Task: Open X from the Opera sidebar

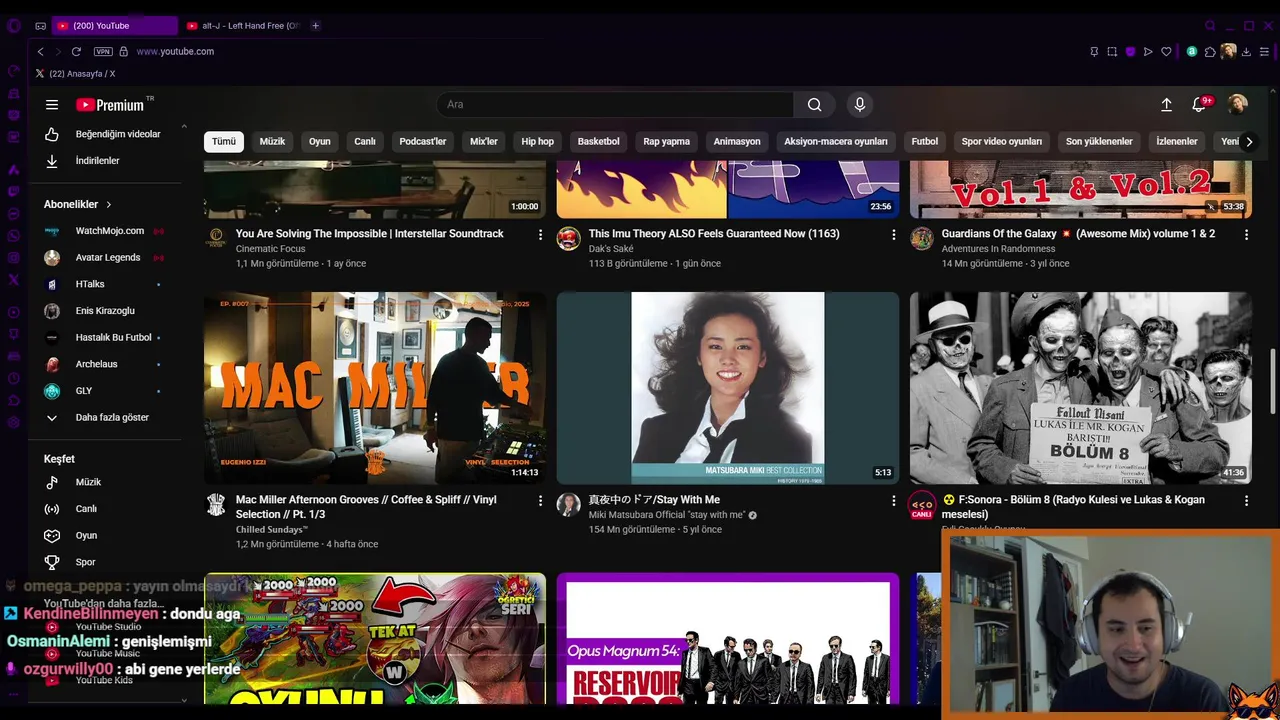Action: (13, 280)
